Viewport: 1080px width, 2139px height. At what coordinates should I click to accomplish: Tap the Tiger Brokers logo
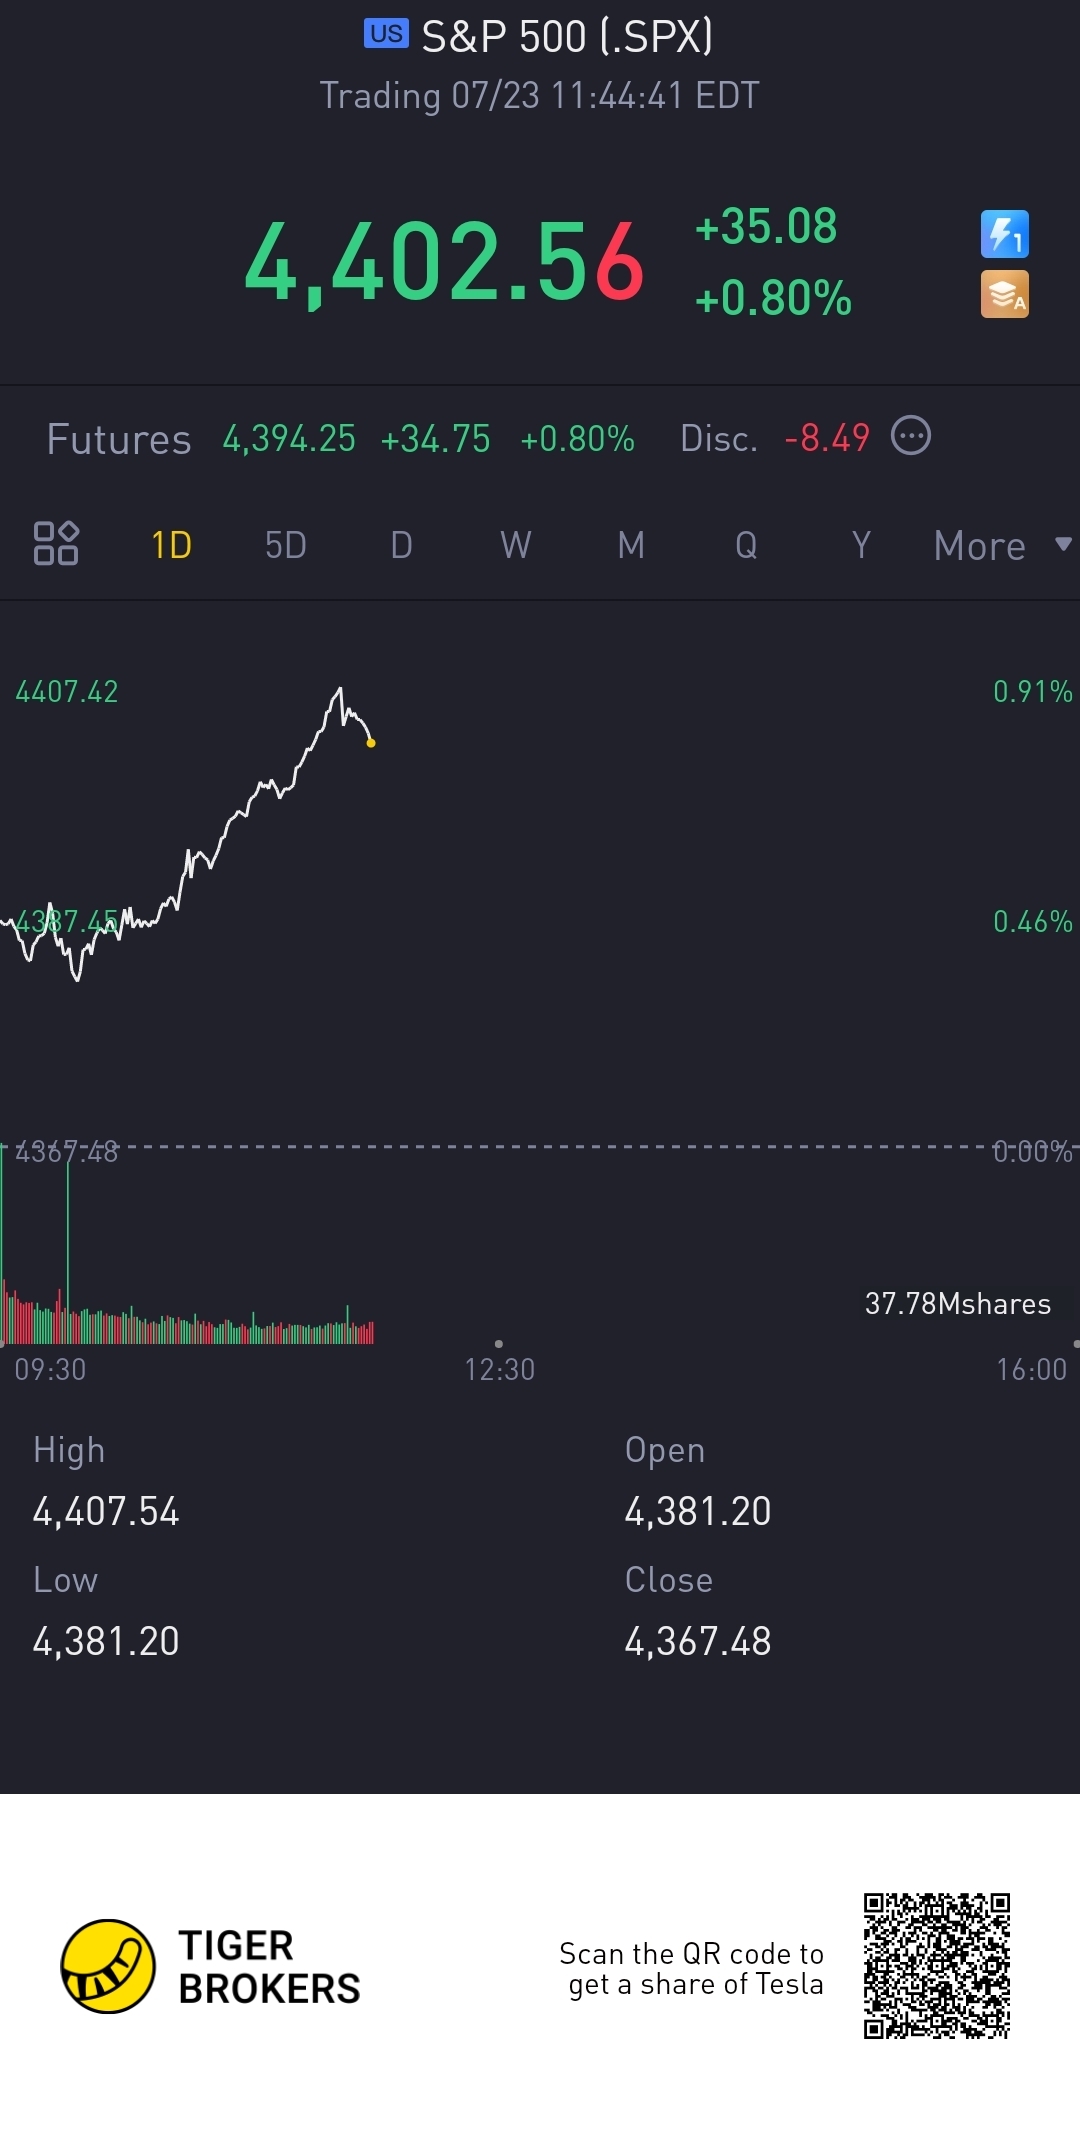point(108,1966)
